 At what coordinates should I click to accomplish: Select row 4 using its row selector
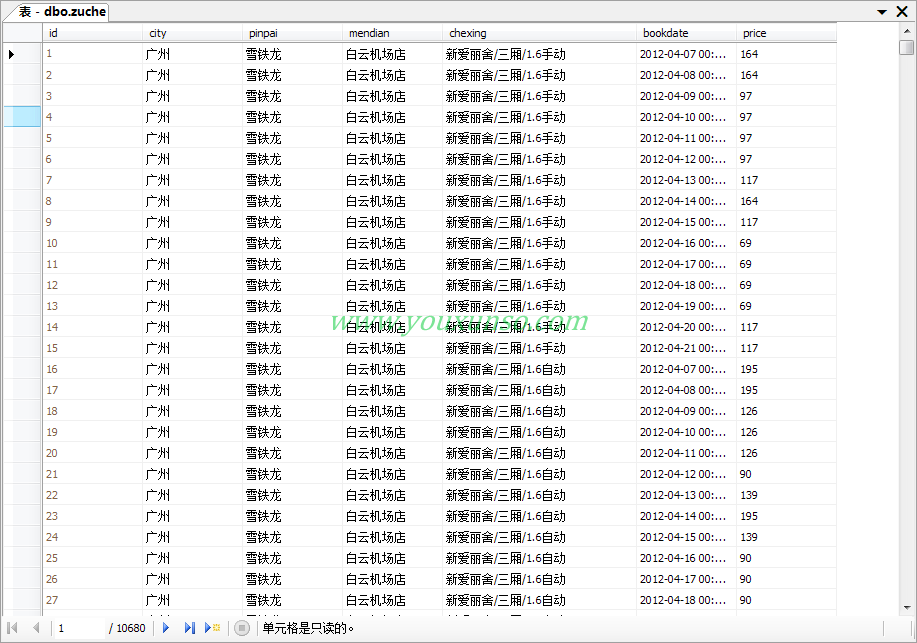[21, 117]
